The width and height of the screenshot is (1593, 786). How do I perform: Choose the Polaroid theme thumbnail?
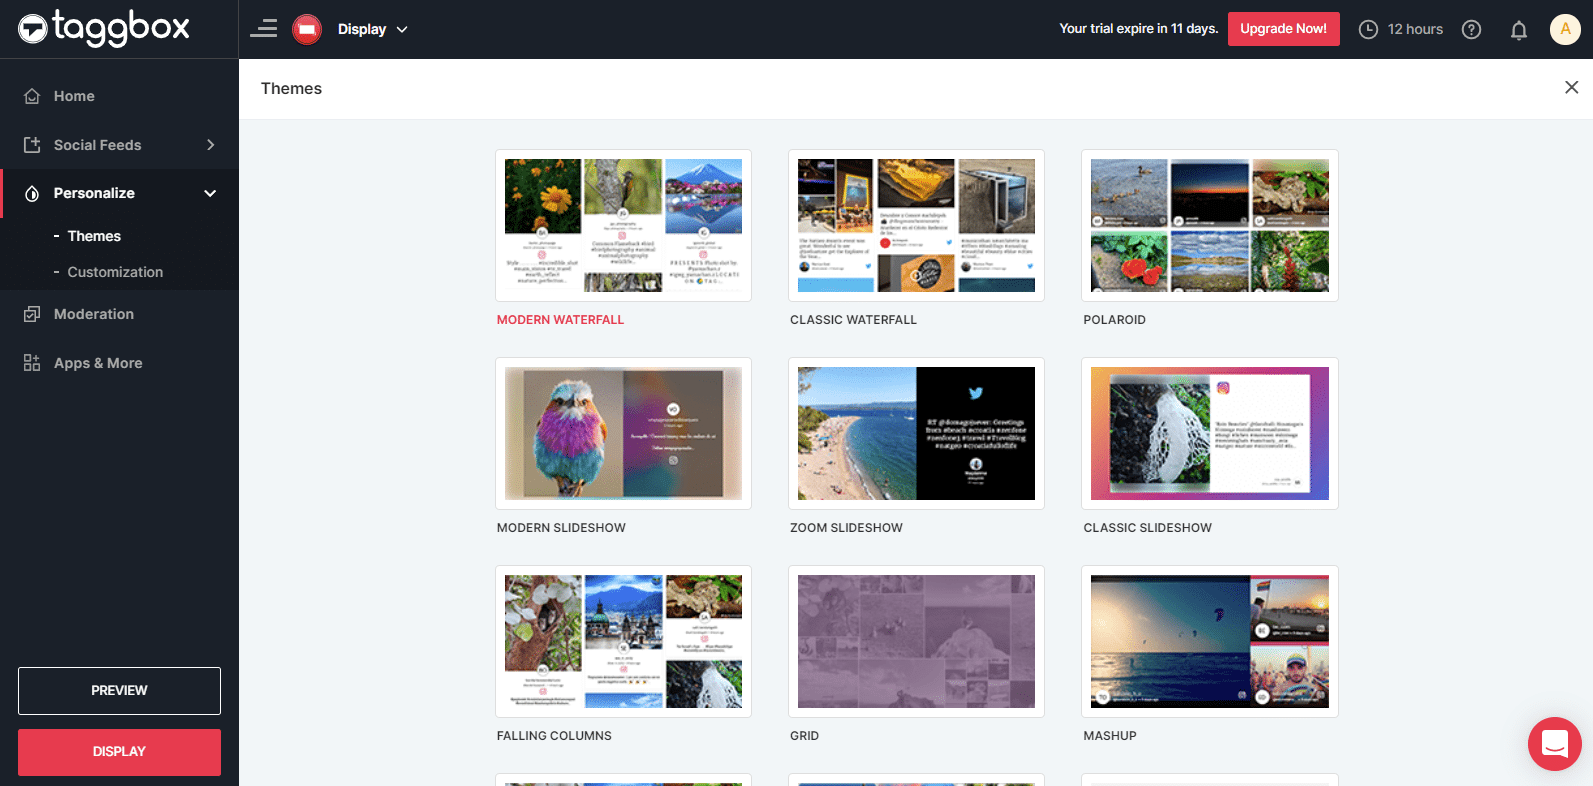1209,226
